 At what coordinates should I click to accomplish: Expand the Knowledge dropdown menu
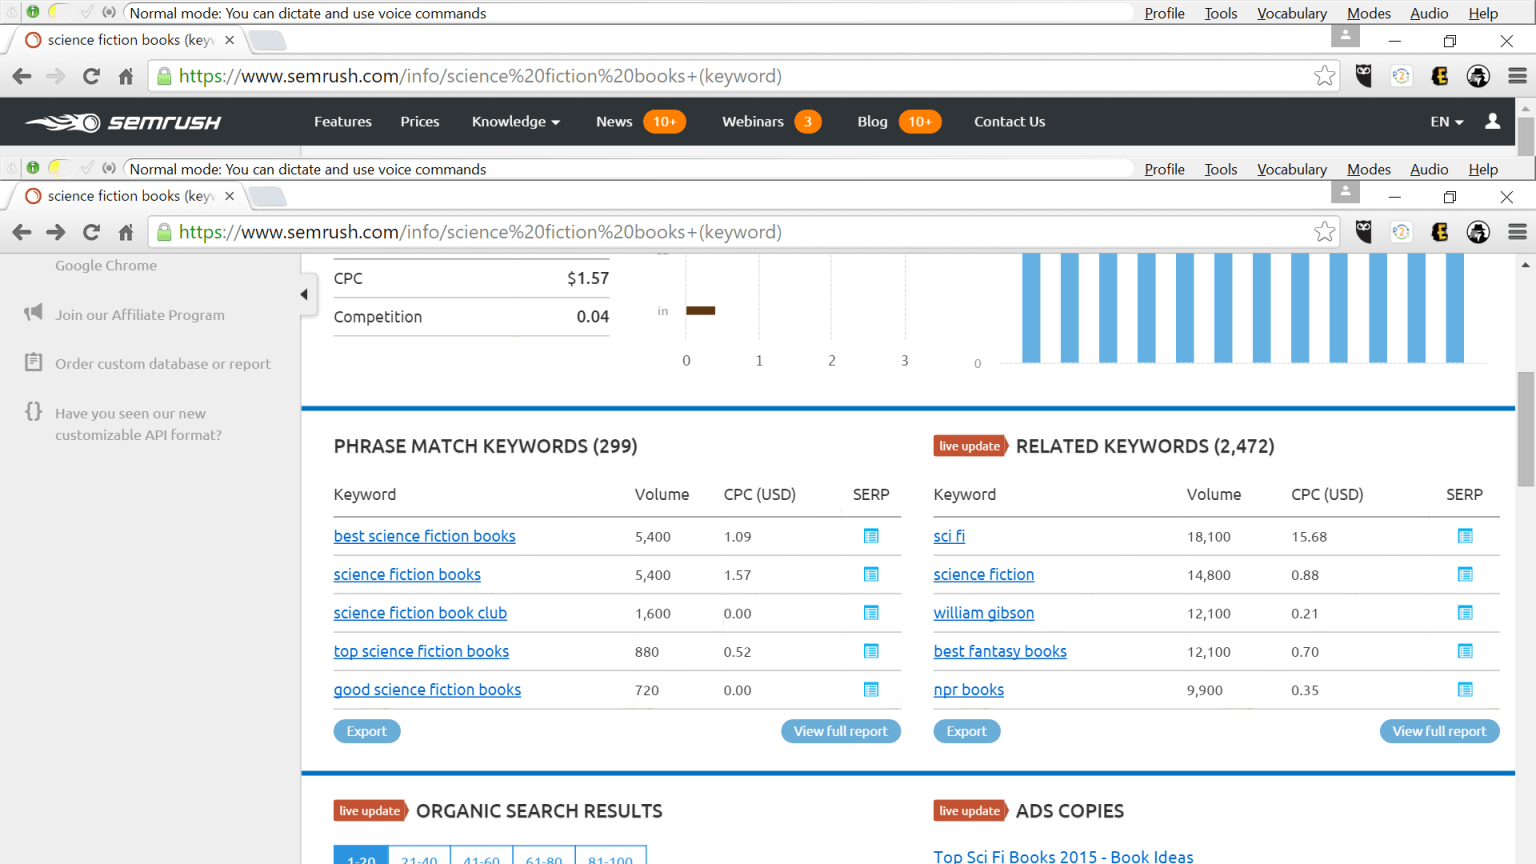tap(516, 121)
